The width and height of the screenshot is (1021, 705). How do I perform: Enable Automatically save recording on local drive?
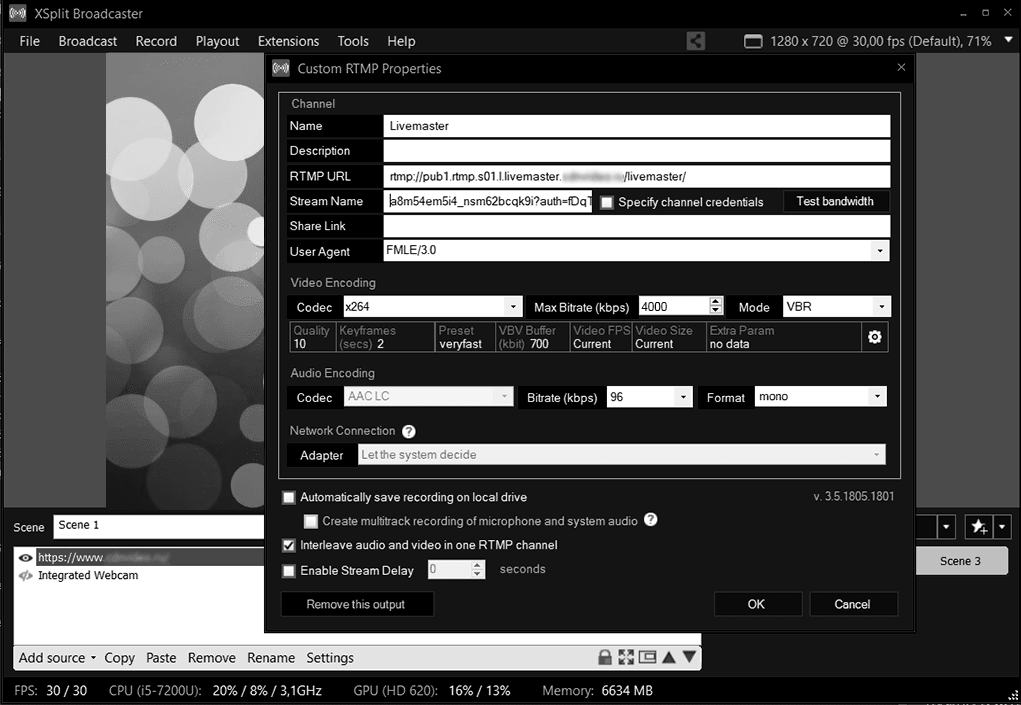click(289, 497)
